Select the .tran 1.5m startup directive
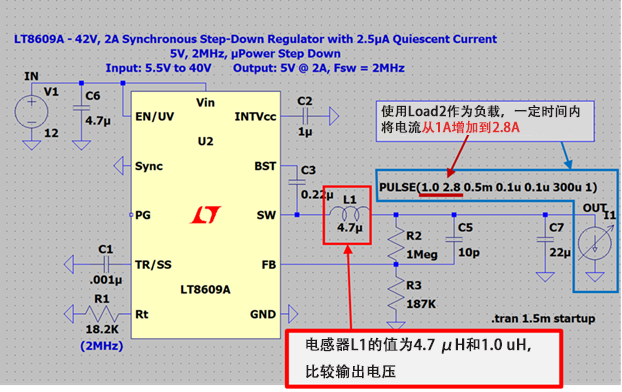This screenshot has width=622, height=392. tap(543, 318)
